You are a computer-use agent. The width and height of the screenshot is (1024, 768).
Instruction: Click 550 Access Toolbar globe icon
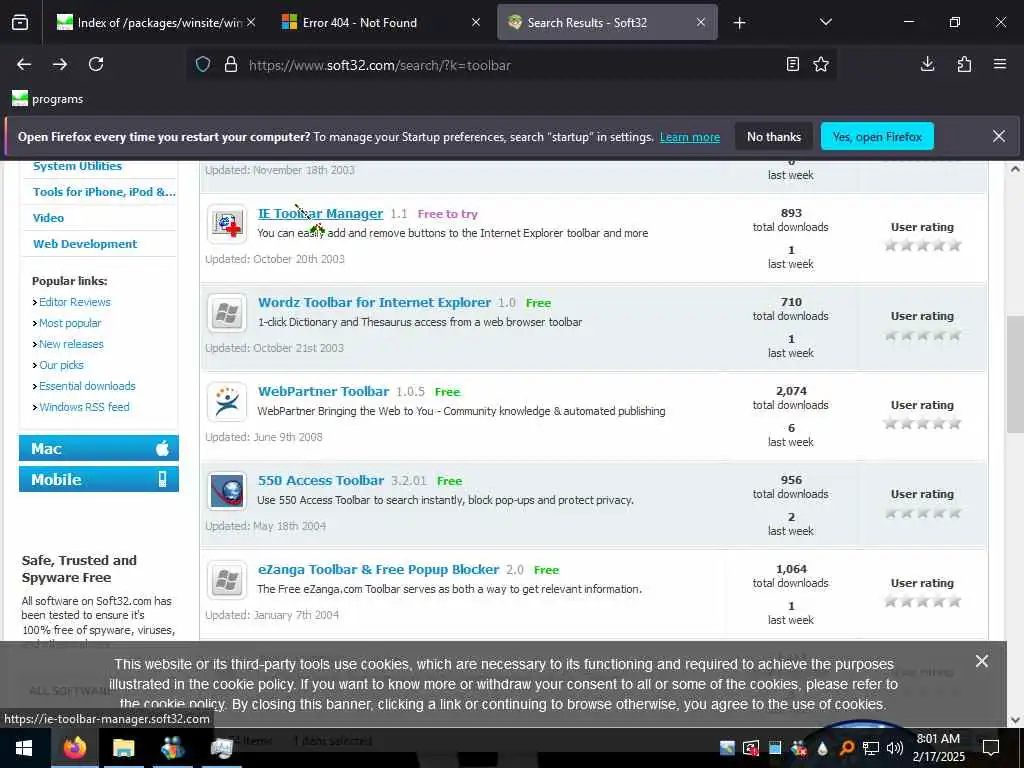pyautogui.click(x=227, y=491)
